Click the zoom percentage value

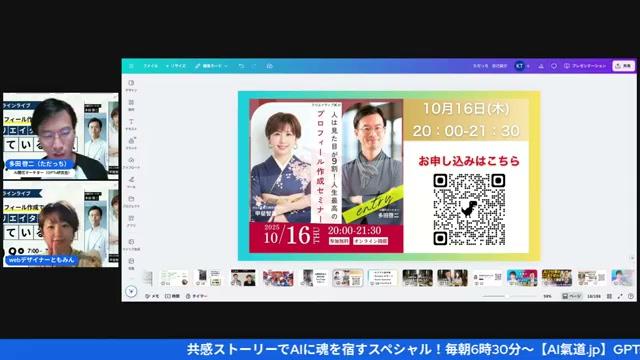pos(547,296)
